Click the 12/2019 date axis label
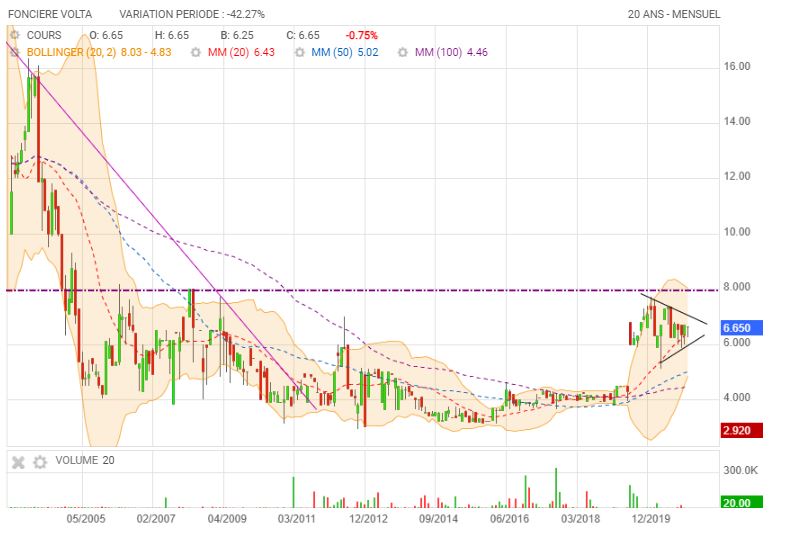786x534 pixels. [x=650, y=518]
